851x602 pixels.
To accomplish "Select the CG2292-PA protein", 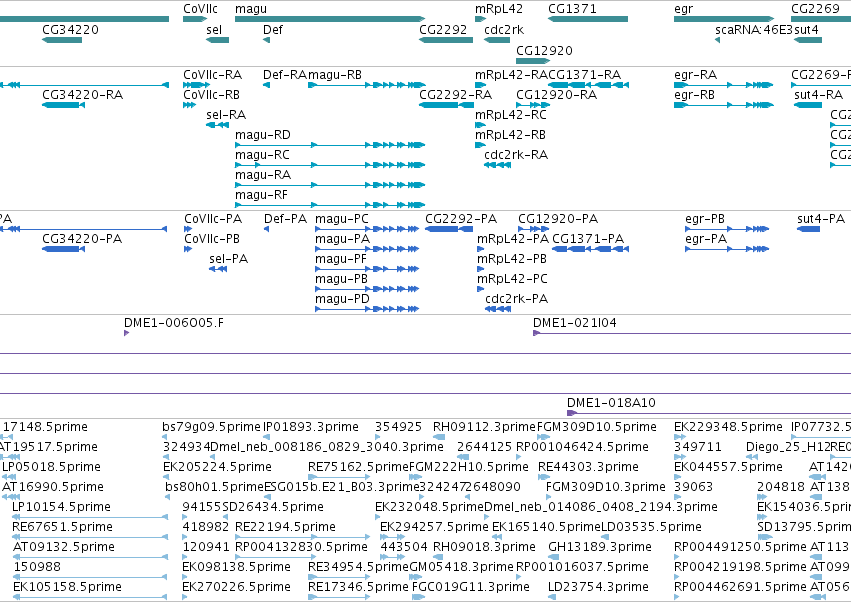I will (x=449, y=229).
